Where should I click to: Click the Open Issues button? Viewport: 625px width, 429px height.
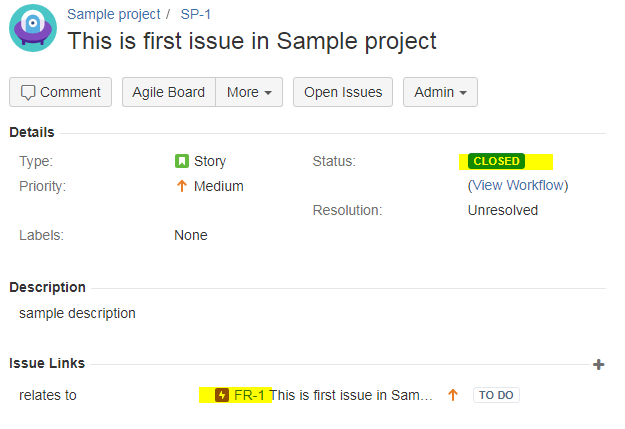[x=343, y=92]
